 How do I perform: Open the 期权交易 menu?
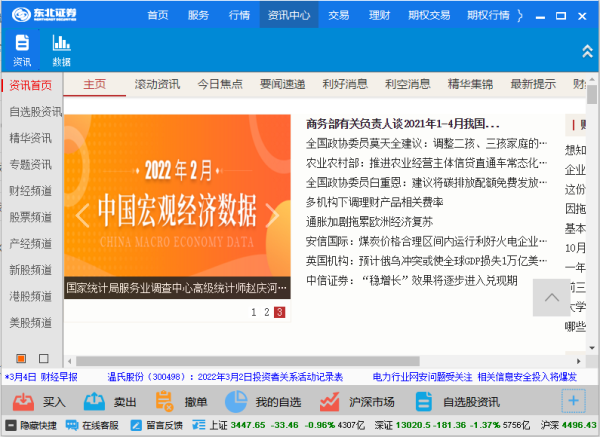coord(429,15)
